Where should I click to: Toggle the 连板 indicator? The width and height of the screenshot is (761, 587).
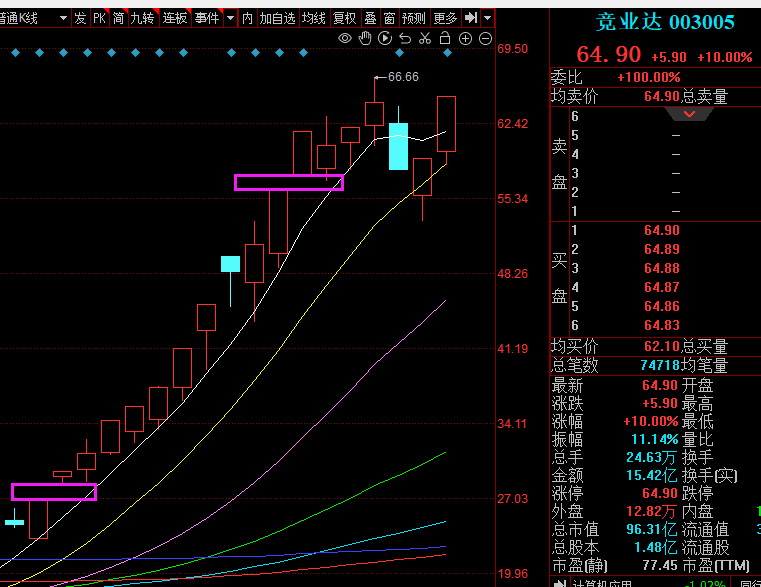(x=175, y=18)
